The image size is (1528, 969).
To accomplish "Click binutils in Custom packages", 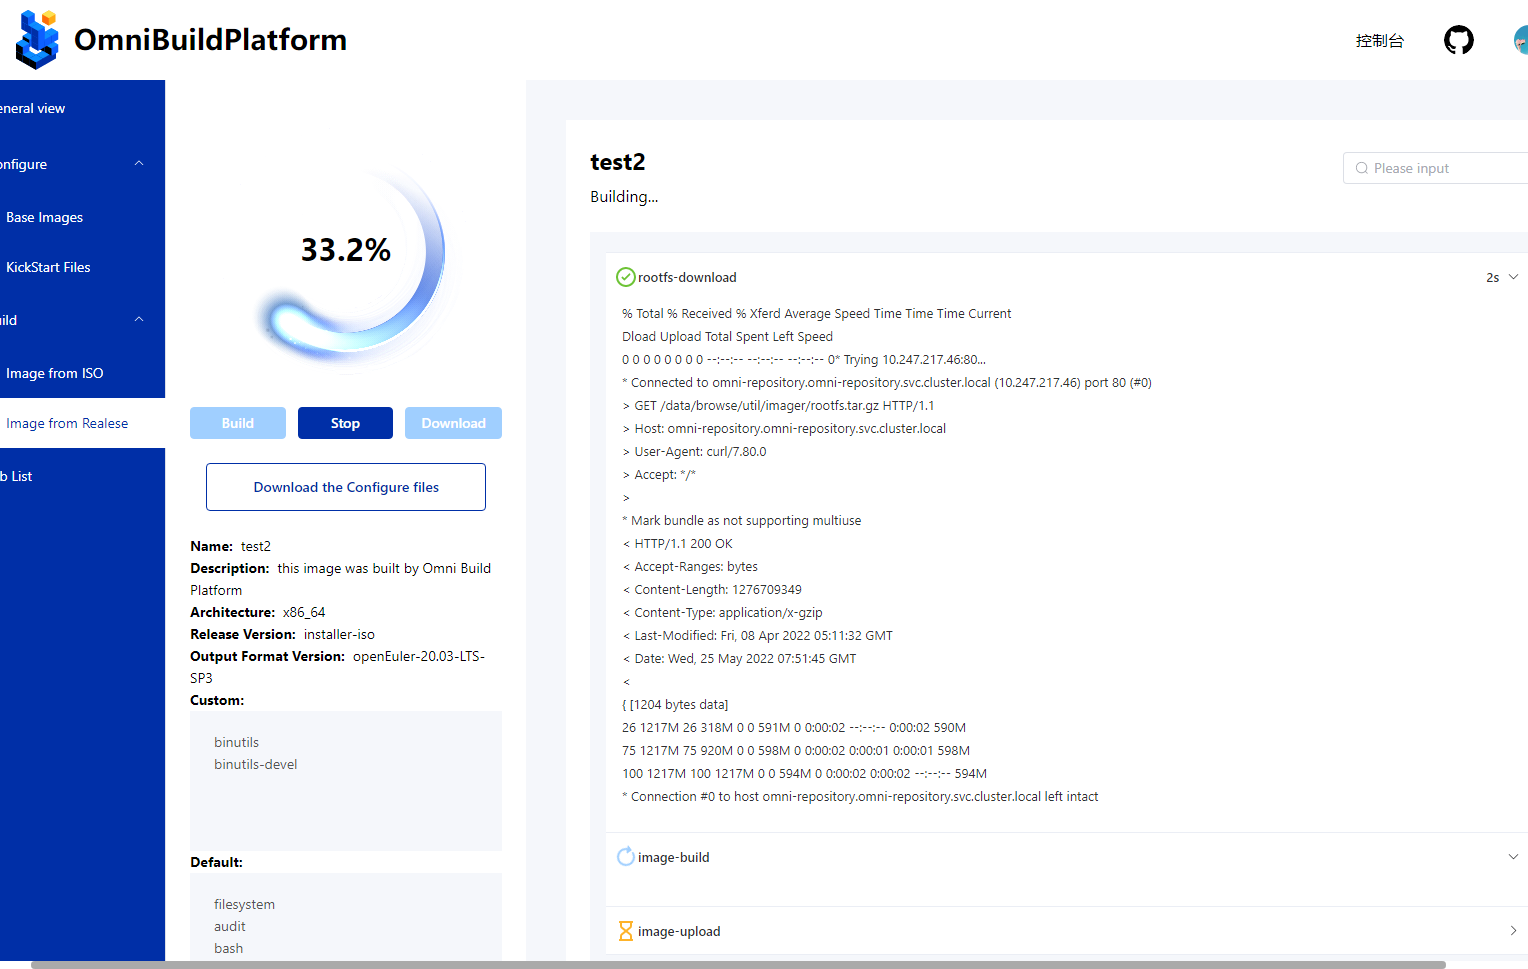I will pos(236,742).
